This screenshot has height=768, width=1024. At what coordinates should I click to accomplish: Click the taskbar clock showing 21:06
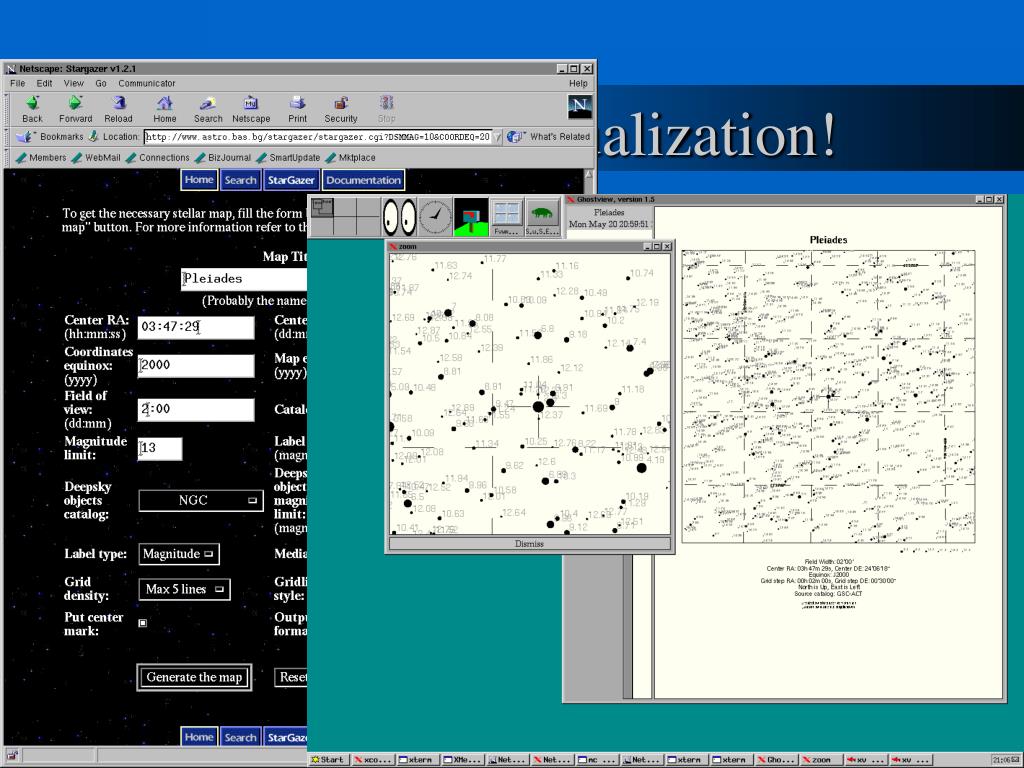click(1006, 760)
